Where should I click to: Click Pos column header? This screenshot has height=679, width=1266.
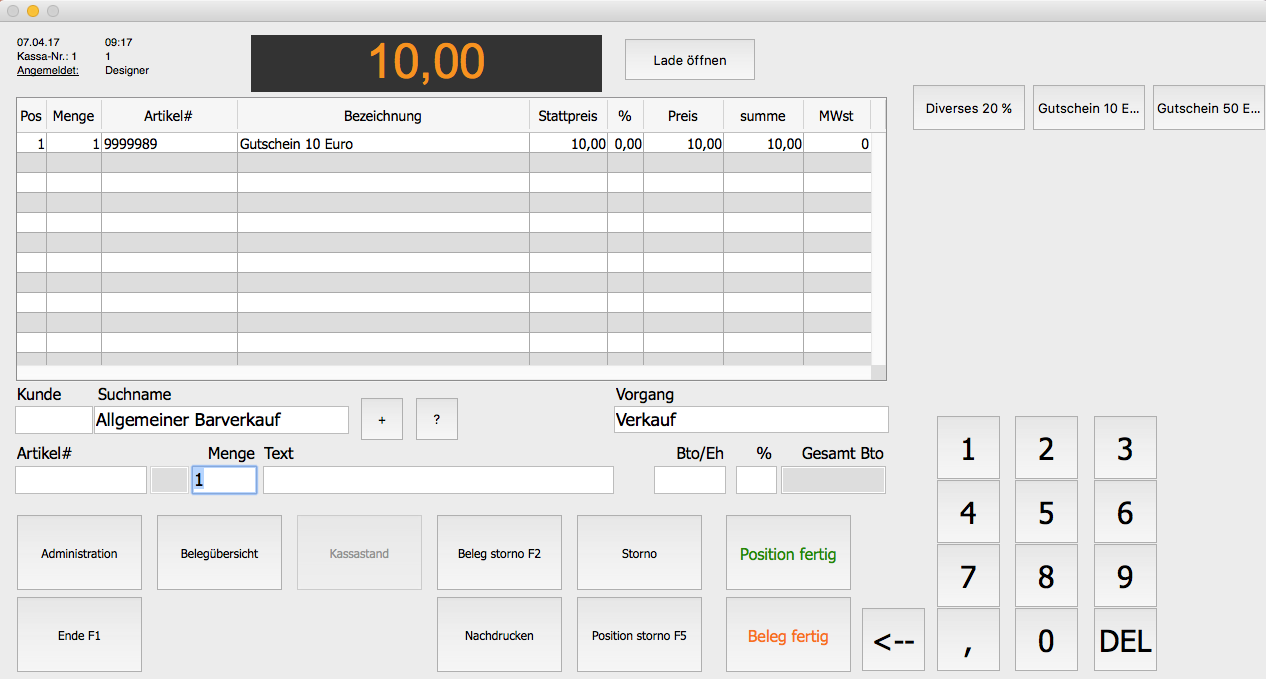point(31,116)
